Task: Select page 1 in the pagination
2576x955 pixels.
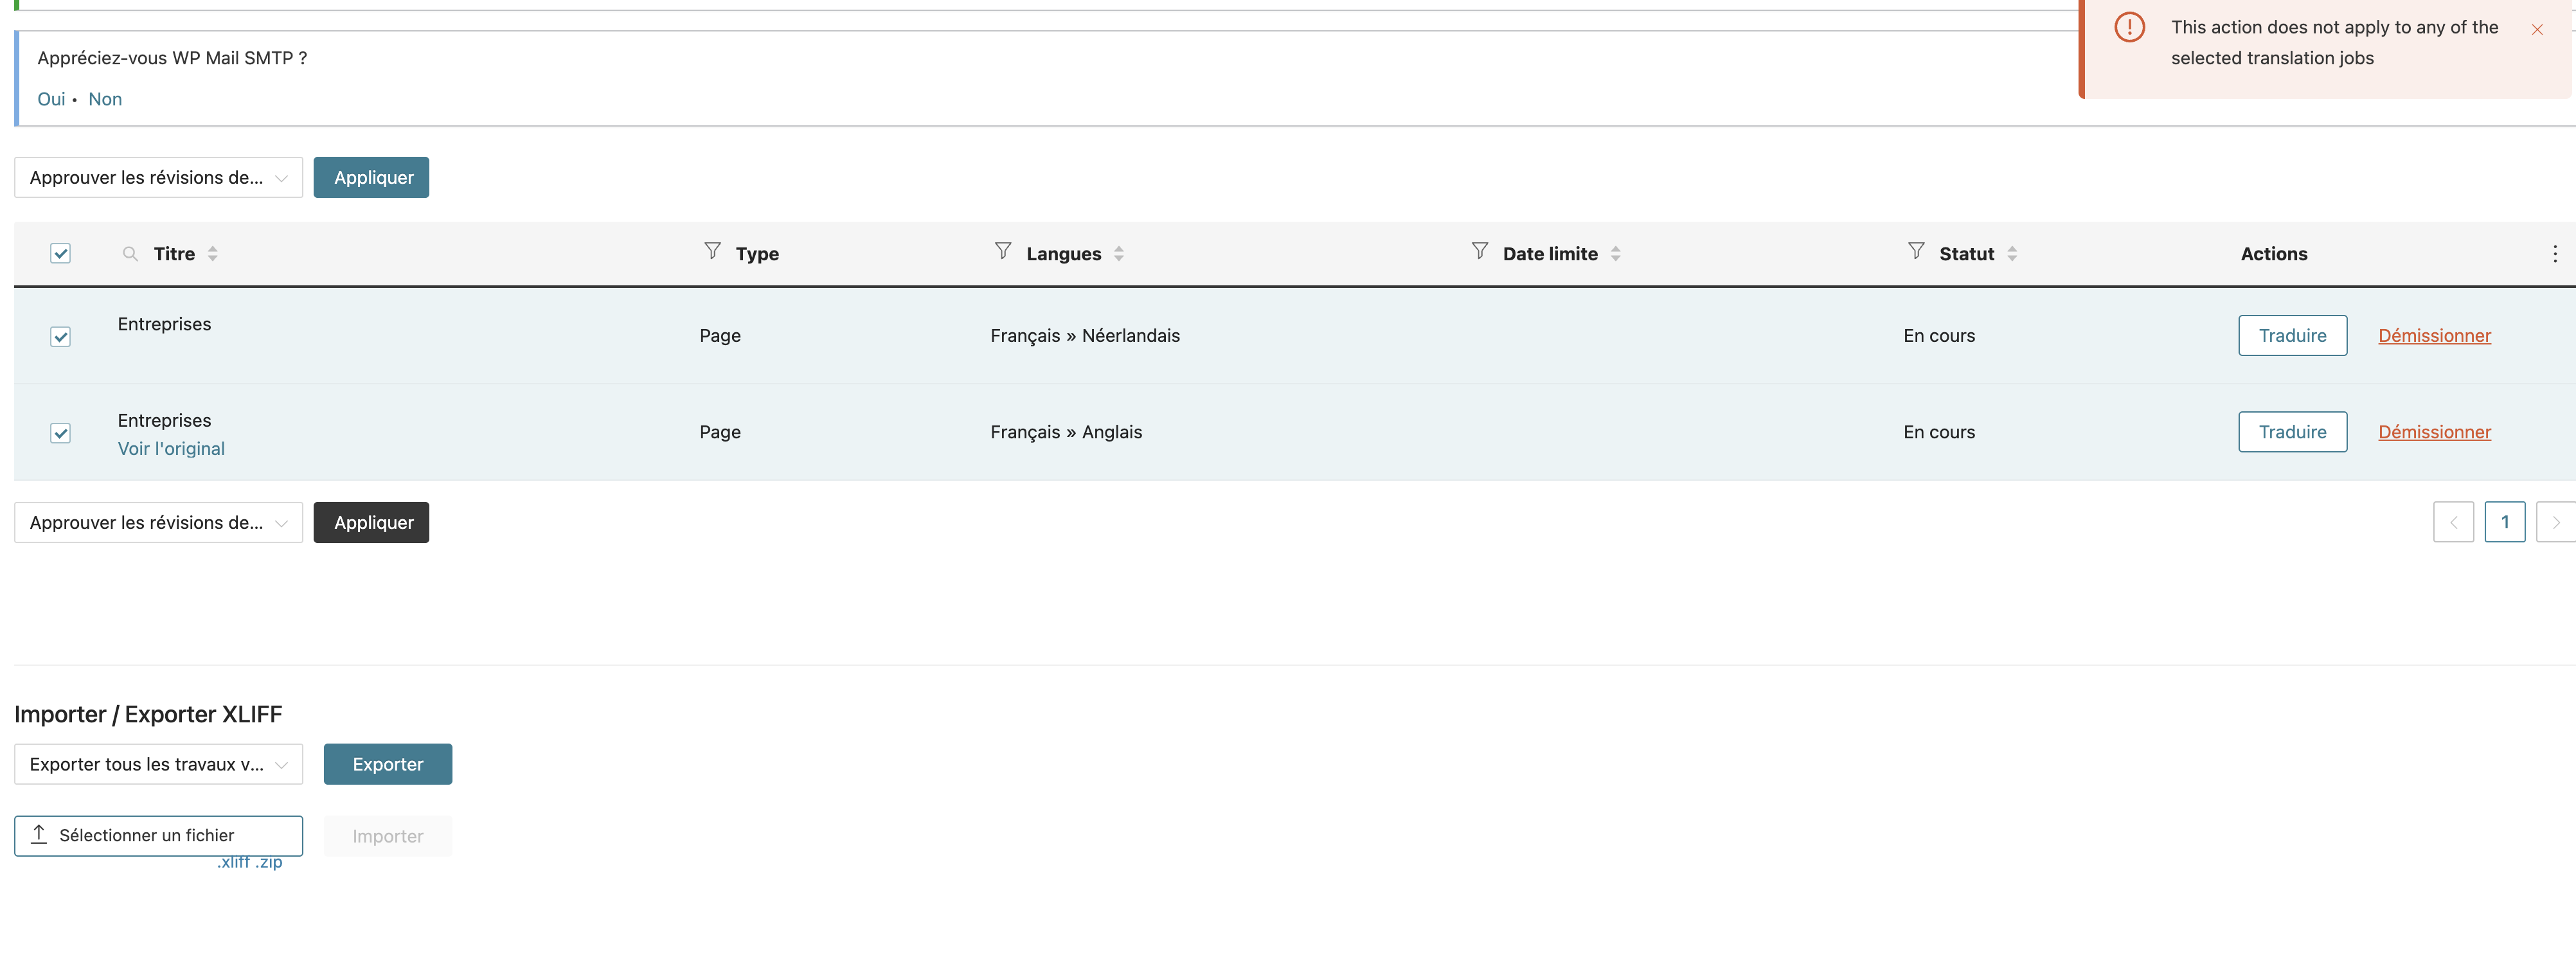Action: click(2504, 522)
